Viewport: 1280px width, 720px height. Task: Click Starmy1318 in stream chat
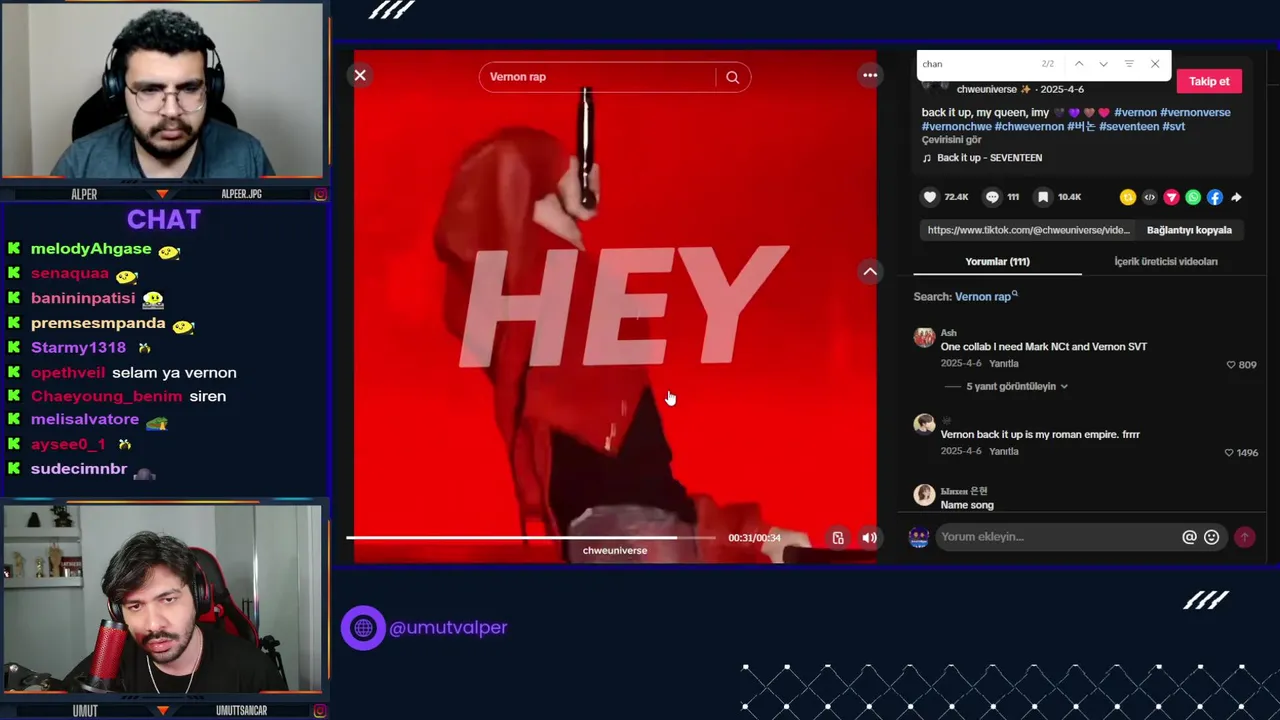point(78,348)
